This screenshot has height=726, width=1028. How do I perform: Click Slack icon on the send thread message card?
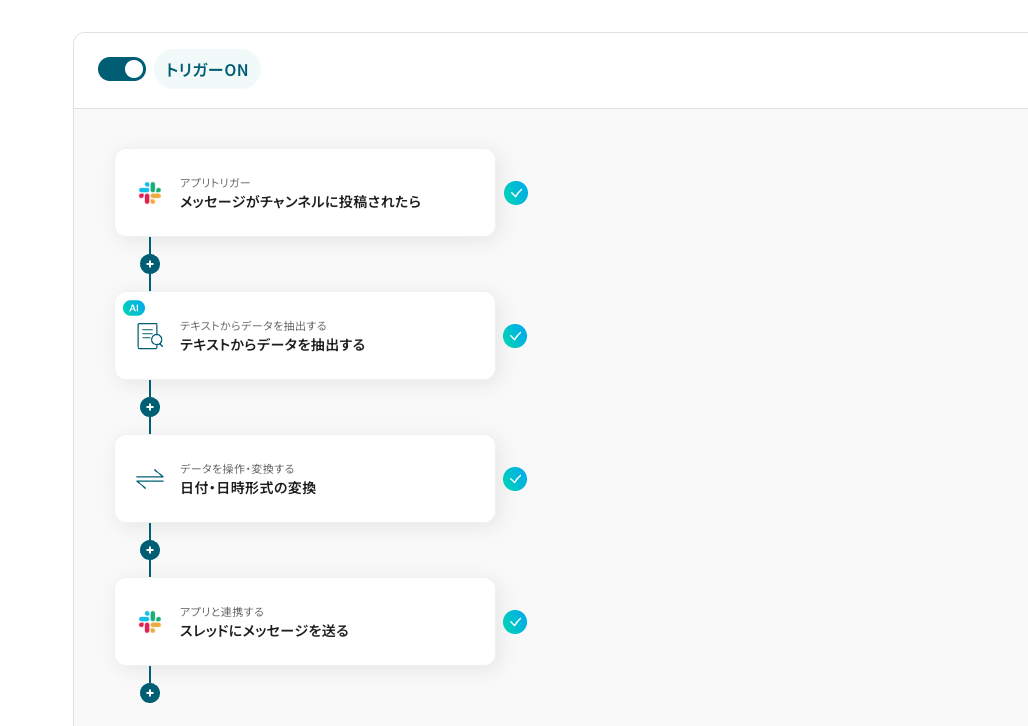150,622
